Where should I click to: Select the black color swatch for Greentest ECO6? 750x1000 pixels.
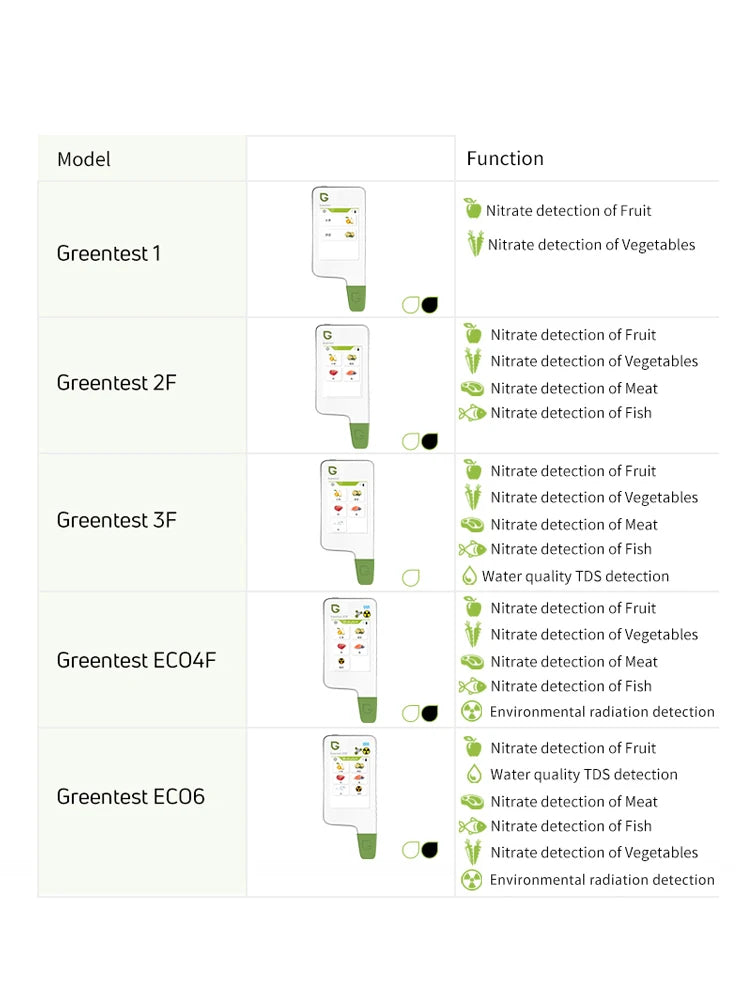(430, 850)
